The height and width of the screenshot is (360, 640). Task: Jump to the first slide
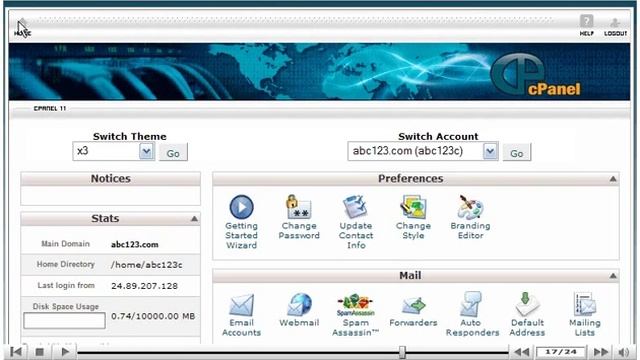16,352
